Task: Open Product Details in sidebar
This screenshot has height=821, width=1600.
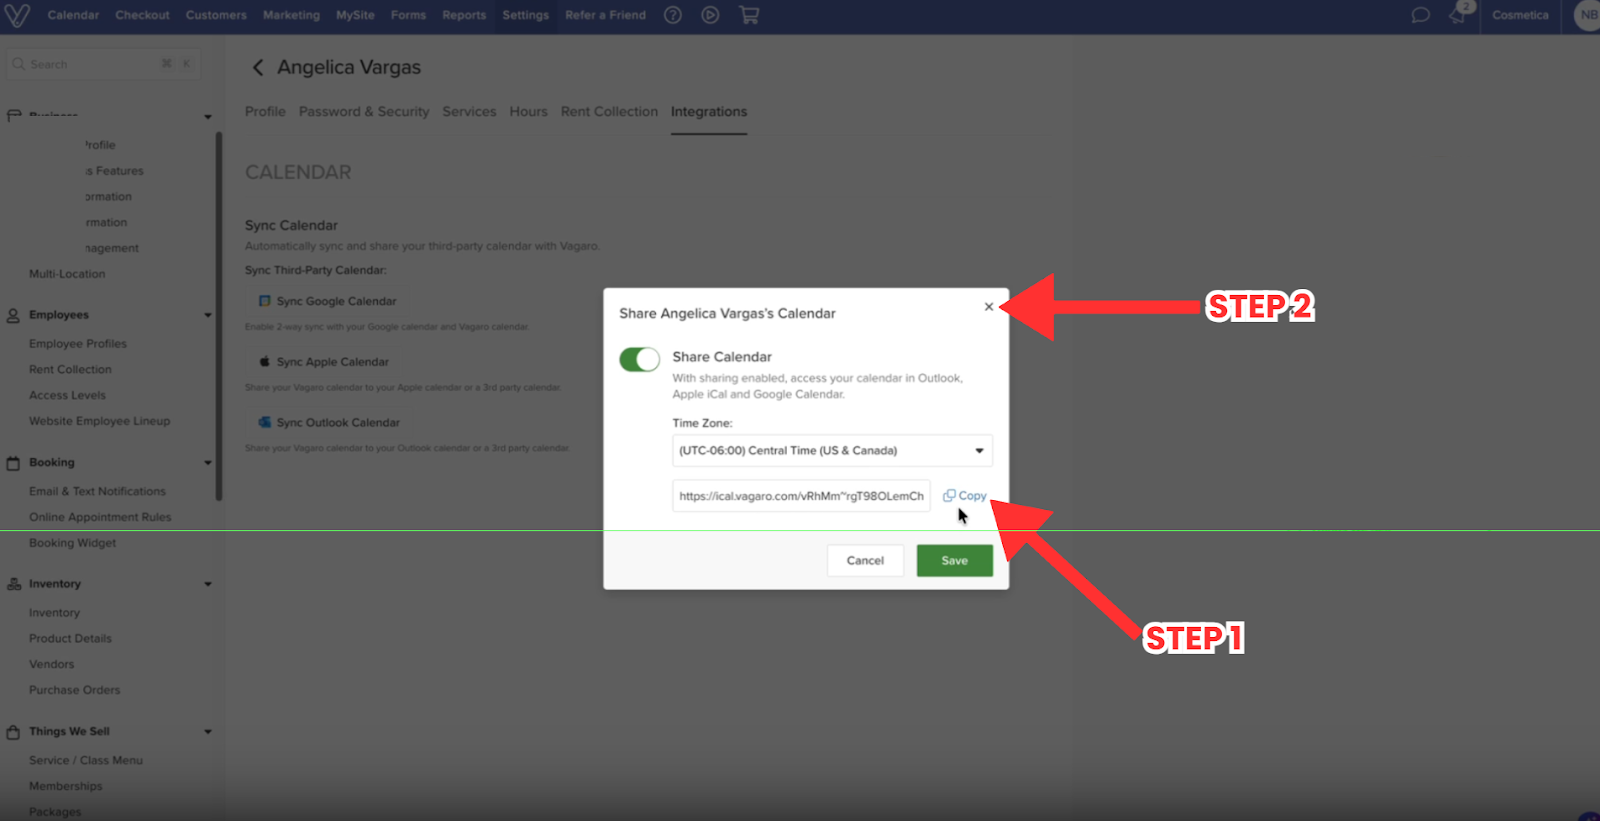Action: click(x=70, y=639)
